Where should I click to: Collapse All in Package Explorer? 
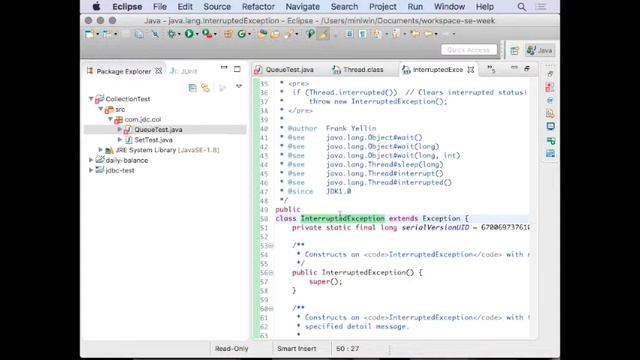pos(193,88)
